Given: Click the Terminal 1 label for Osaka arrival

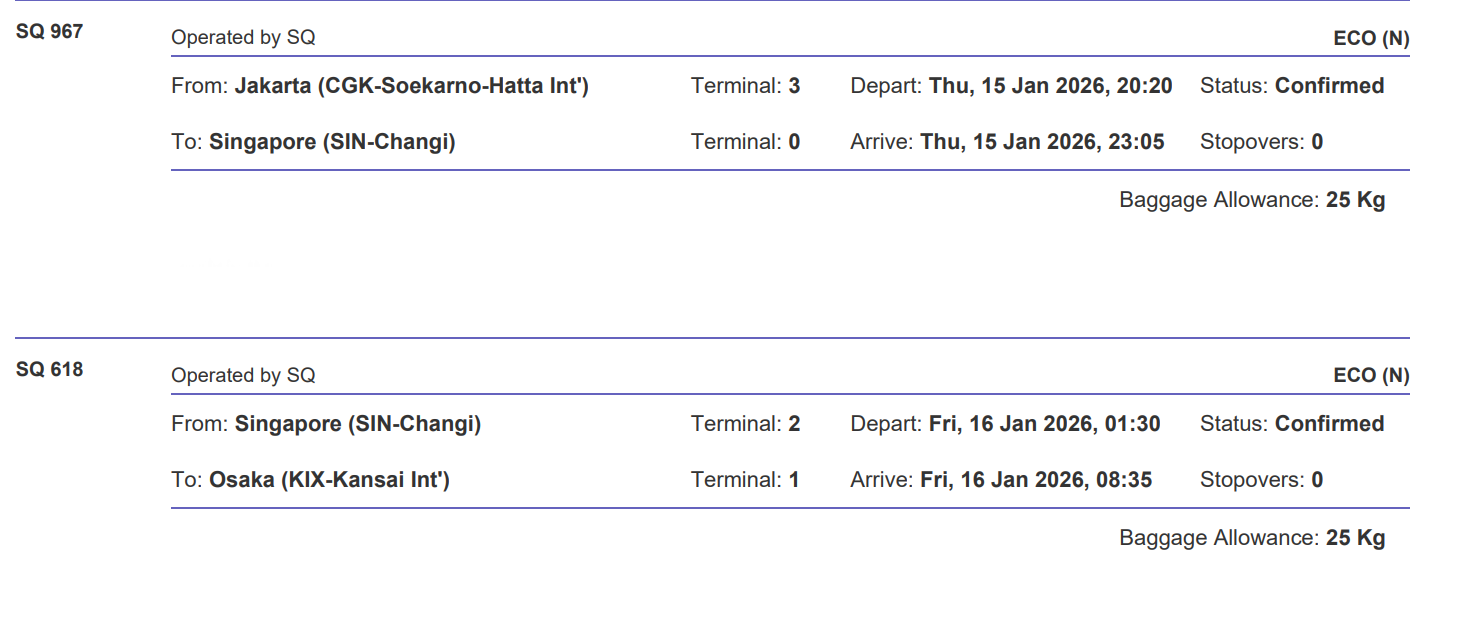Looking at the screenshot, I should 745,480.
